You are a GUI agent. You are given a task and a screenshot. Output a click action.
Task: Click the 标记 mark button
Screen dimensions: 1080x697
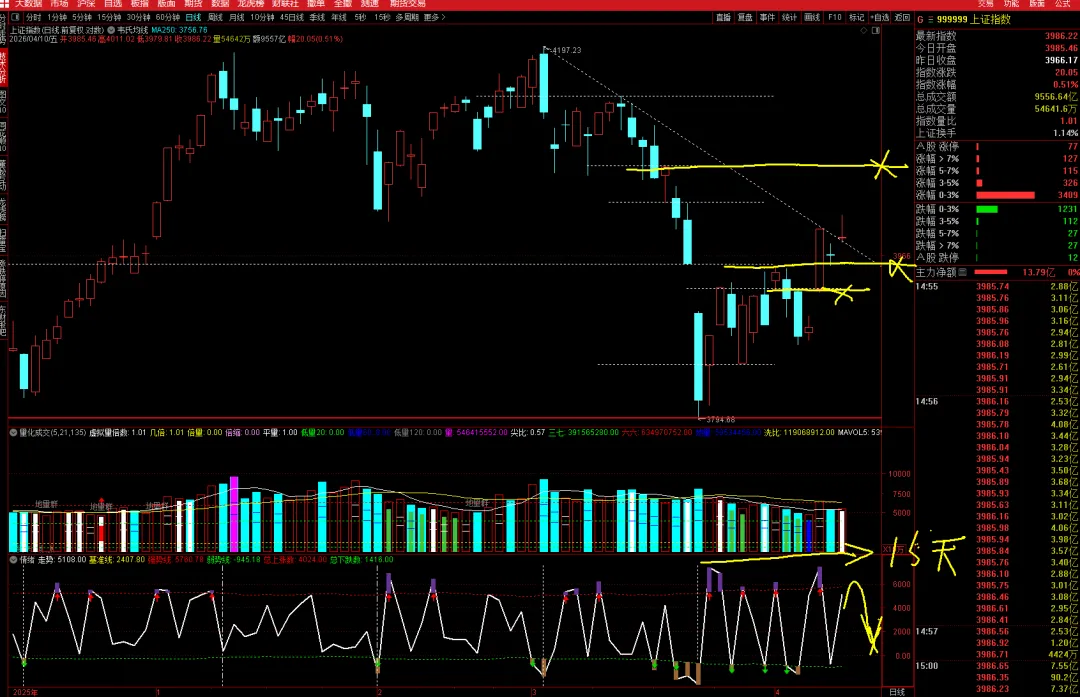click(x=856, y=17)
